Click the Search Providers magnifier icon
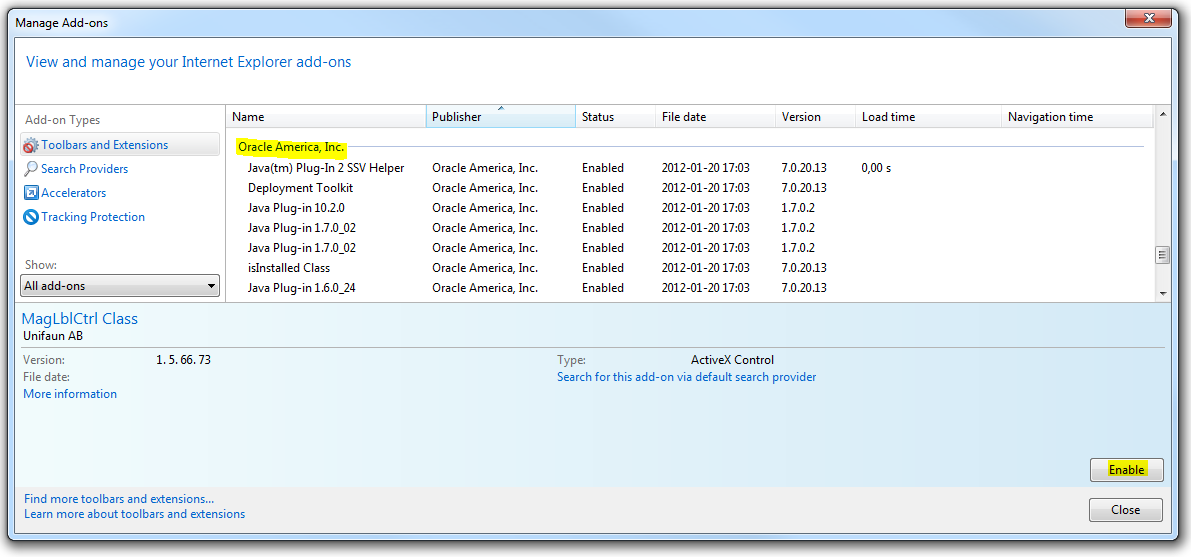Image resolution: width=1191 pixels, height=557 pixels. [30, 169]
